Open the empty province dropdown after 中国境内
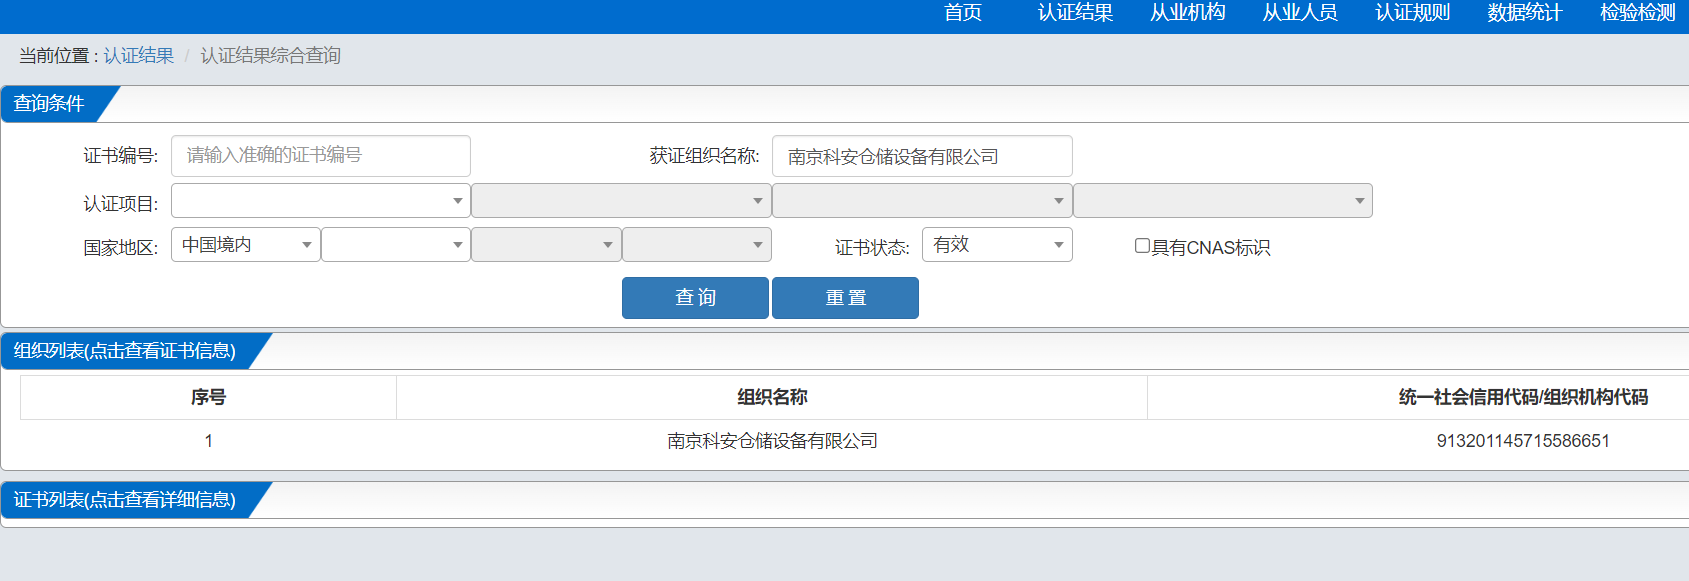This screenshot has width=1689, height=581. pyautogui.click(x=396, y=245)
